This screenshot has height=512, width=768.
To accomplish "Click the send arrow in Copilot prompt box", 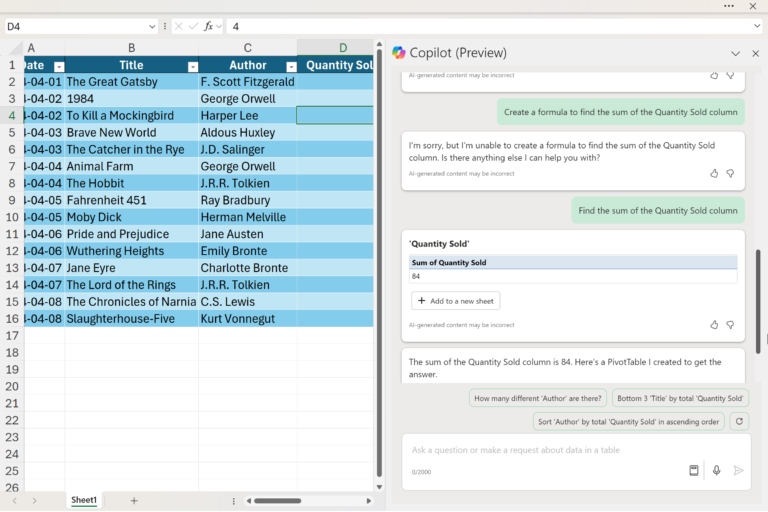I will 738,470.
